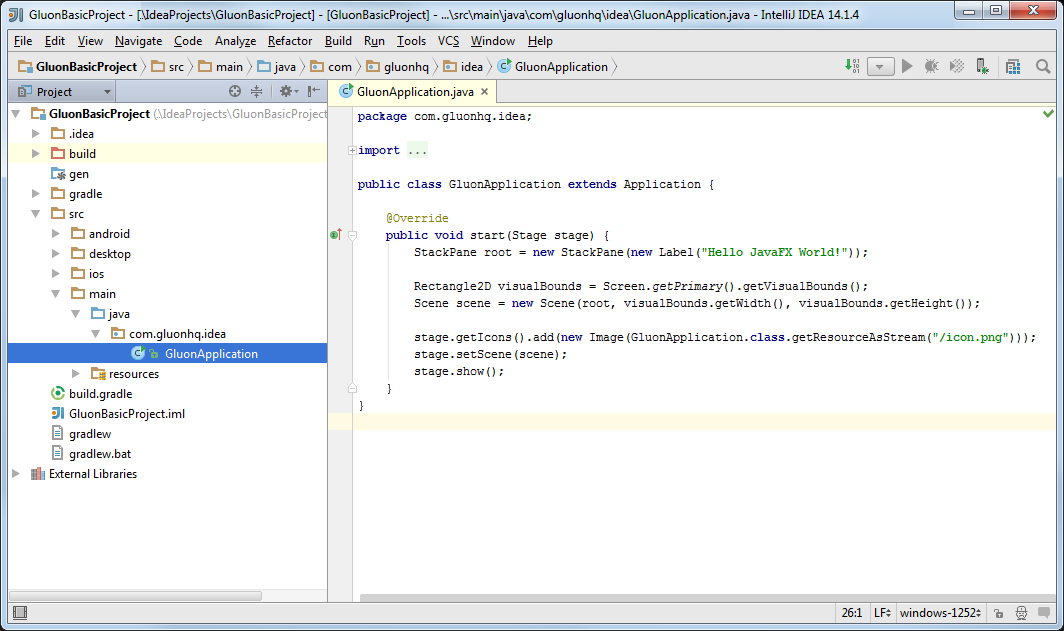Click the tool window toggle in status bar
The height and width of the screenshot is (631, 1064).
pos(20,613)
